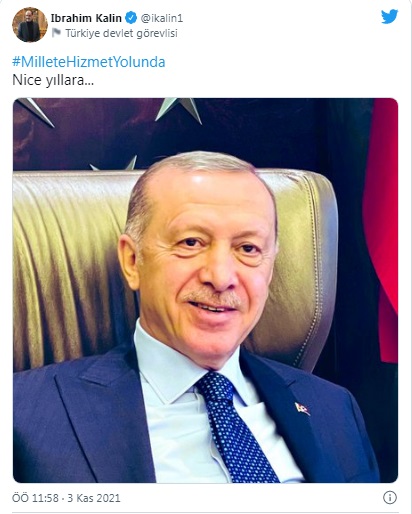Screen dimensions: 412x514
Task: Click the ÖÖ 11:58 timestamp
Action: pyautogui.click(x=35, y=498)
